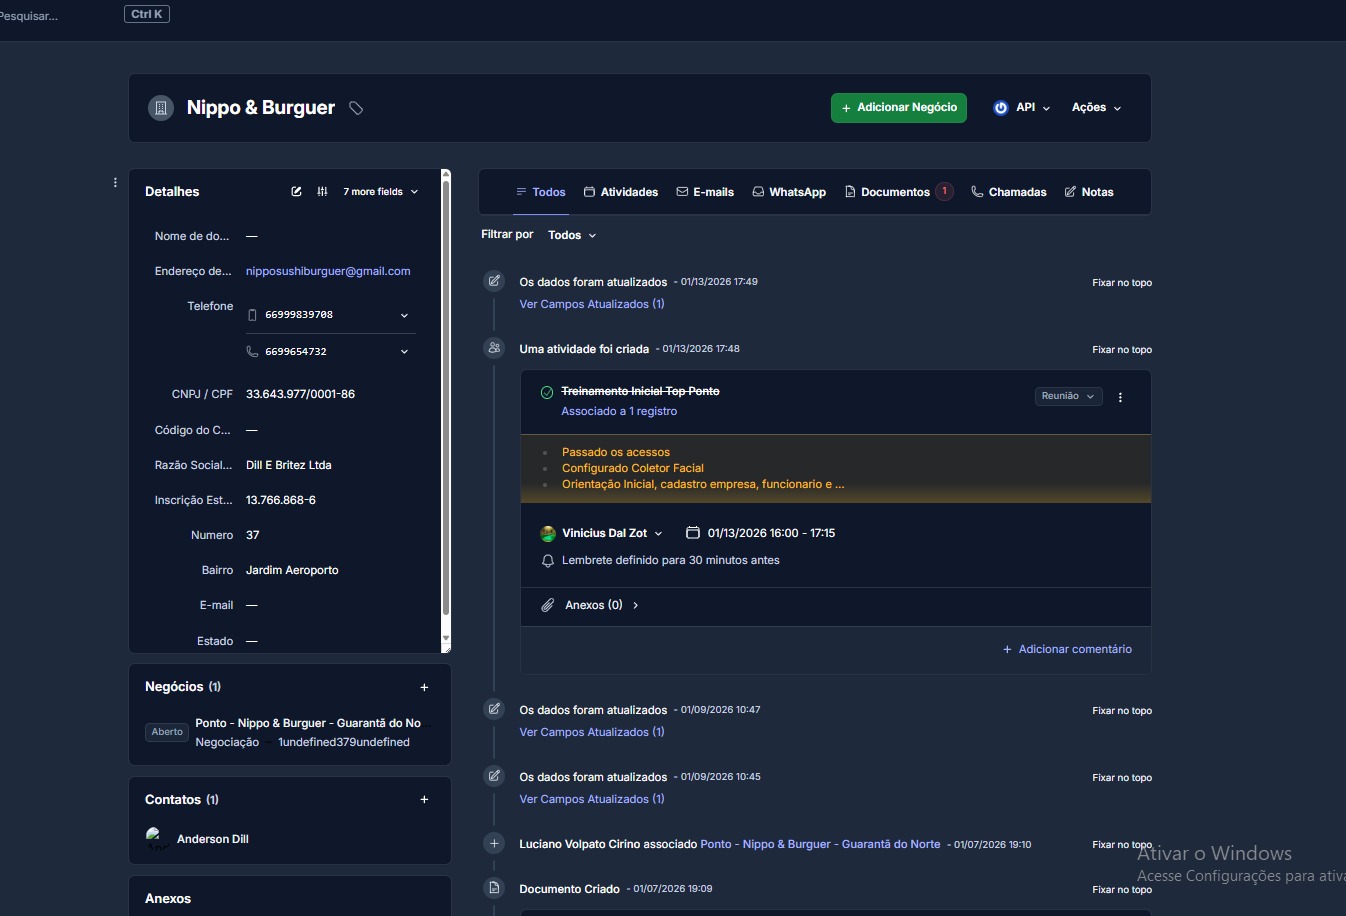1346x916 pixels.
Task: Open the Filtrar por Todos dropdown
Action: (572, 235)
